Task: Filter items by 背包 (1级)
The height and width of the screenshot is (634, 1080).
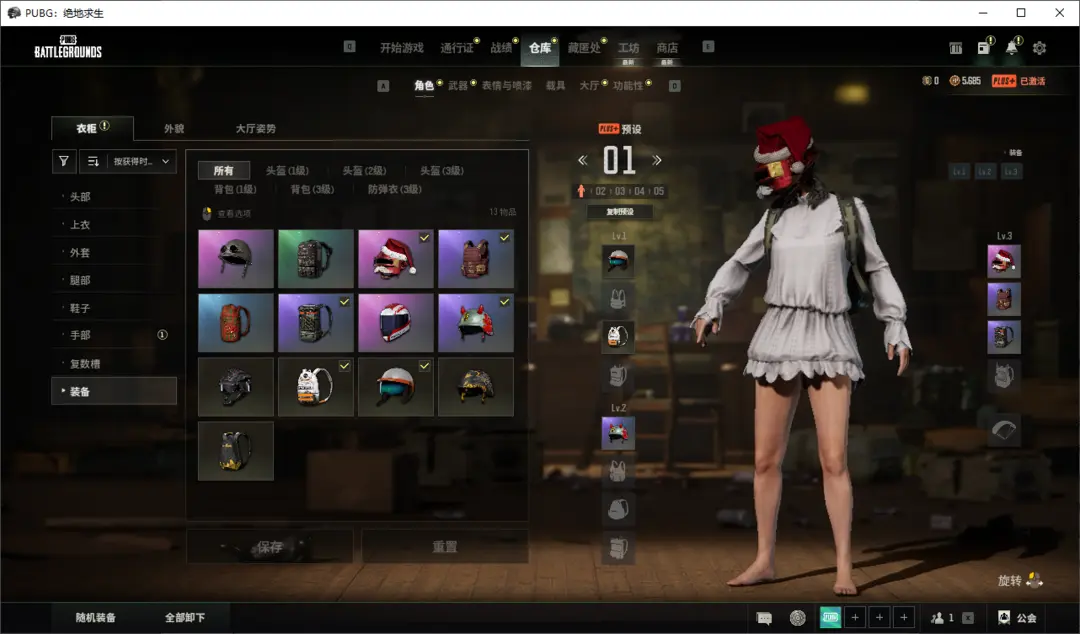Action: [235, 189]
